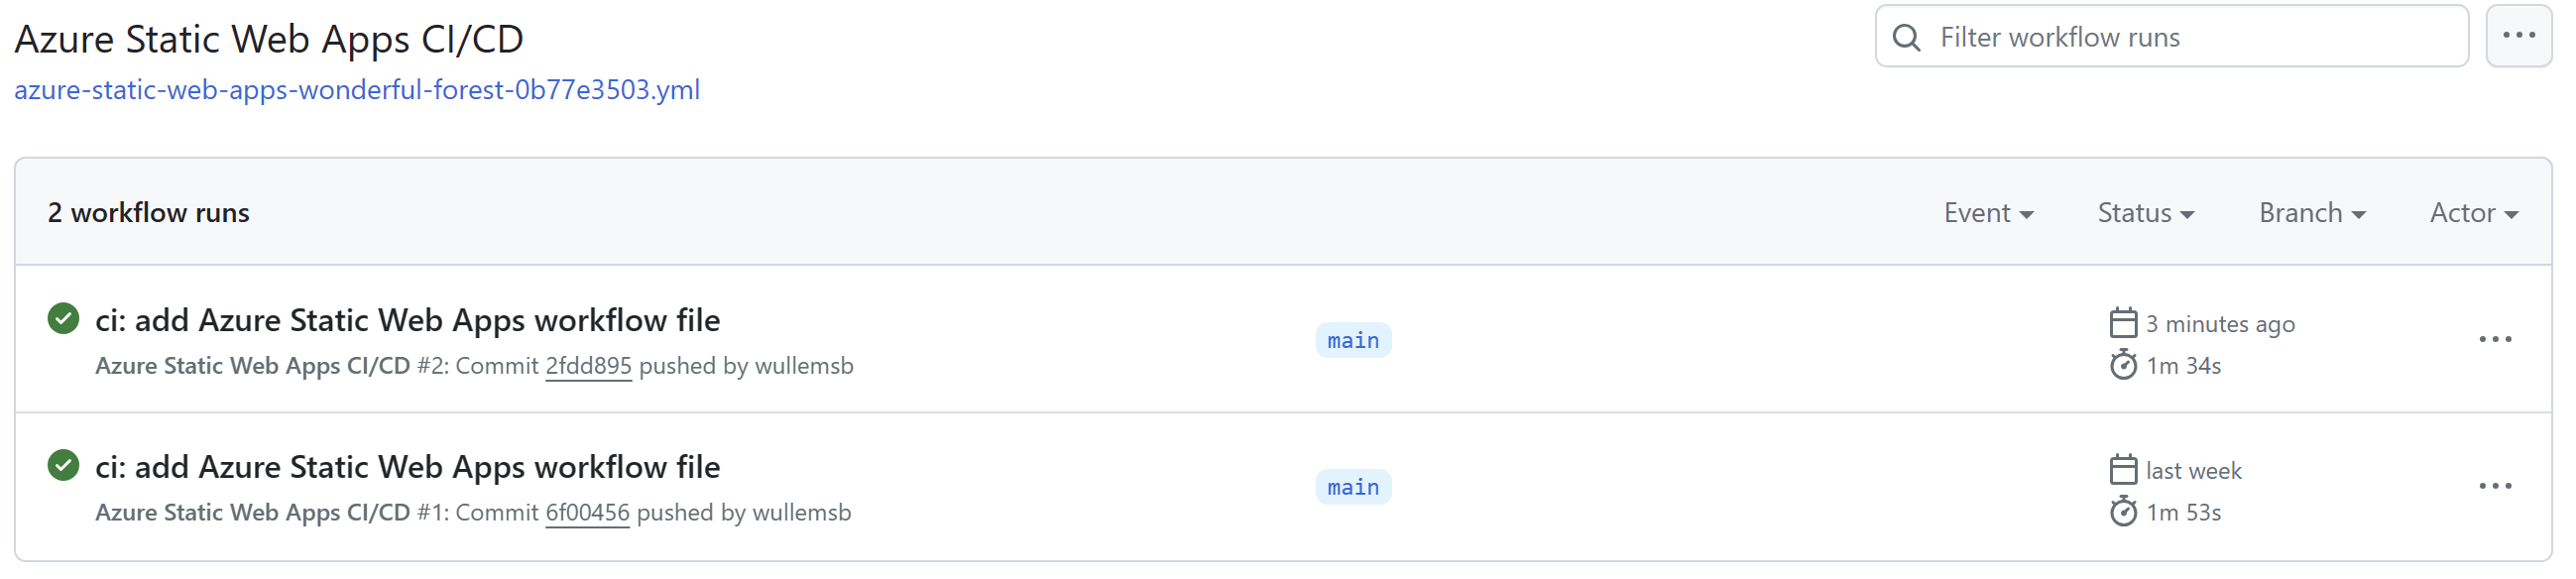Screen dimensions: 2576x579
Task: Click the search magnifier icon in filter box
Action: click(x=1906, y=38)
